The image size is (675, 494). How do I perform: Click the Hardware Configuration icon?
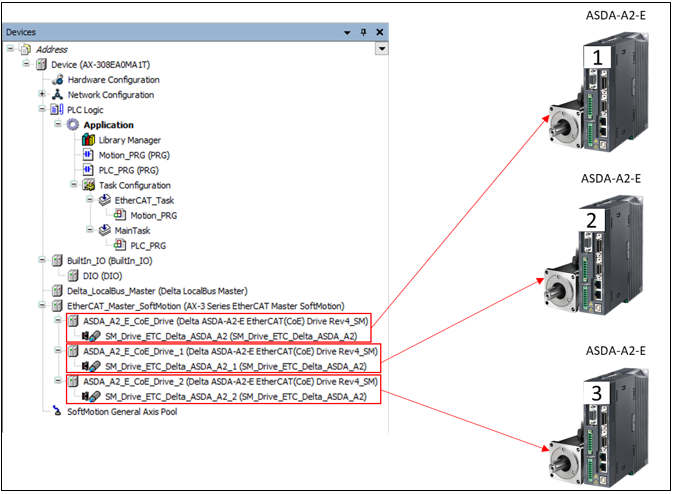tap(58, 80)
